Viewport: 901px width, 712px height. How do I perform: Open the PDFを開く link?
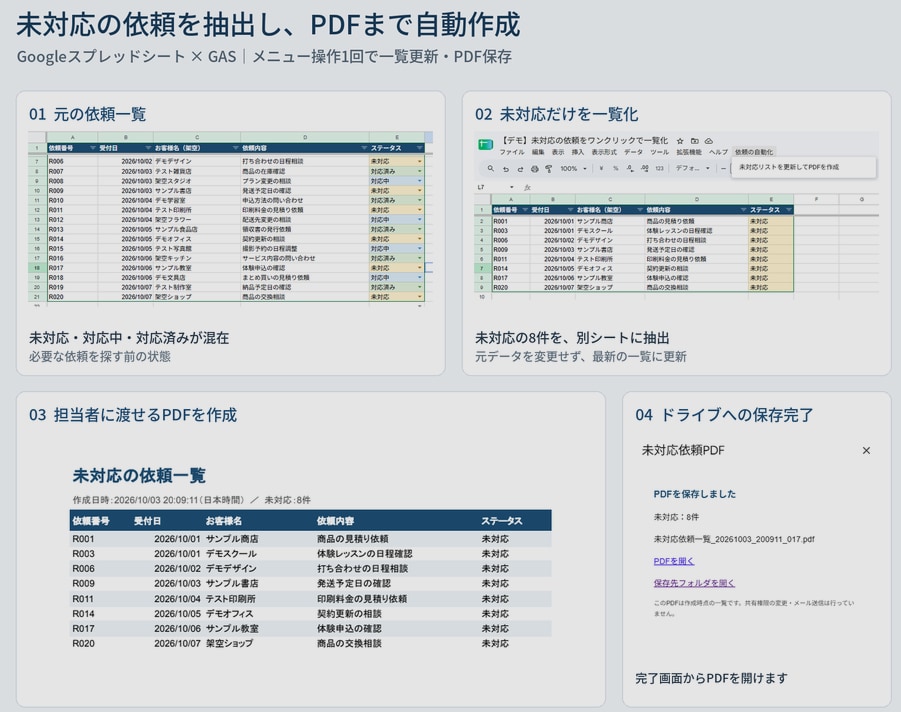[673, 561]
